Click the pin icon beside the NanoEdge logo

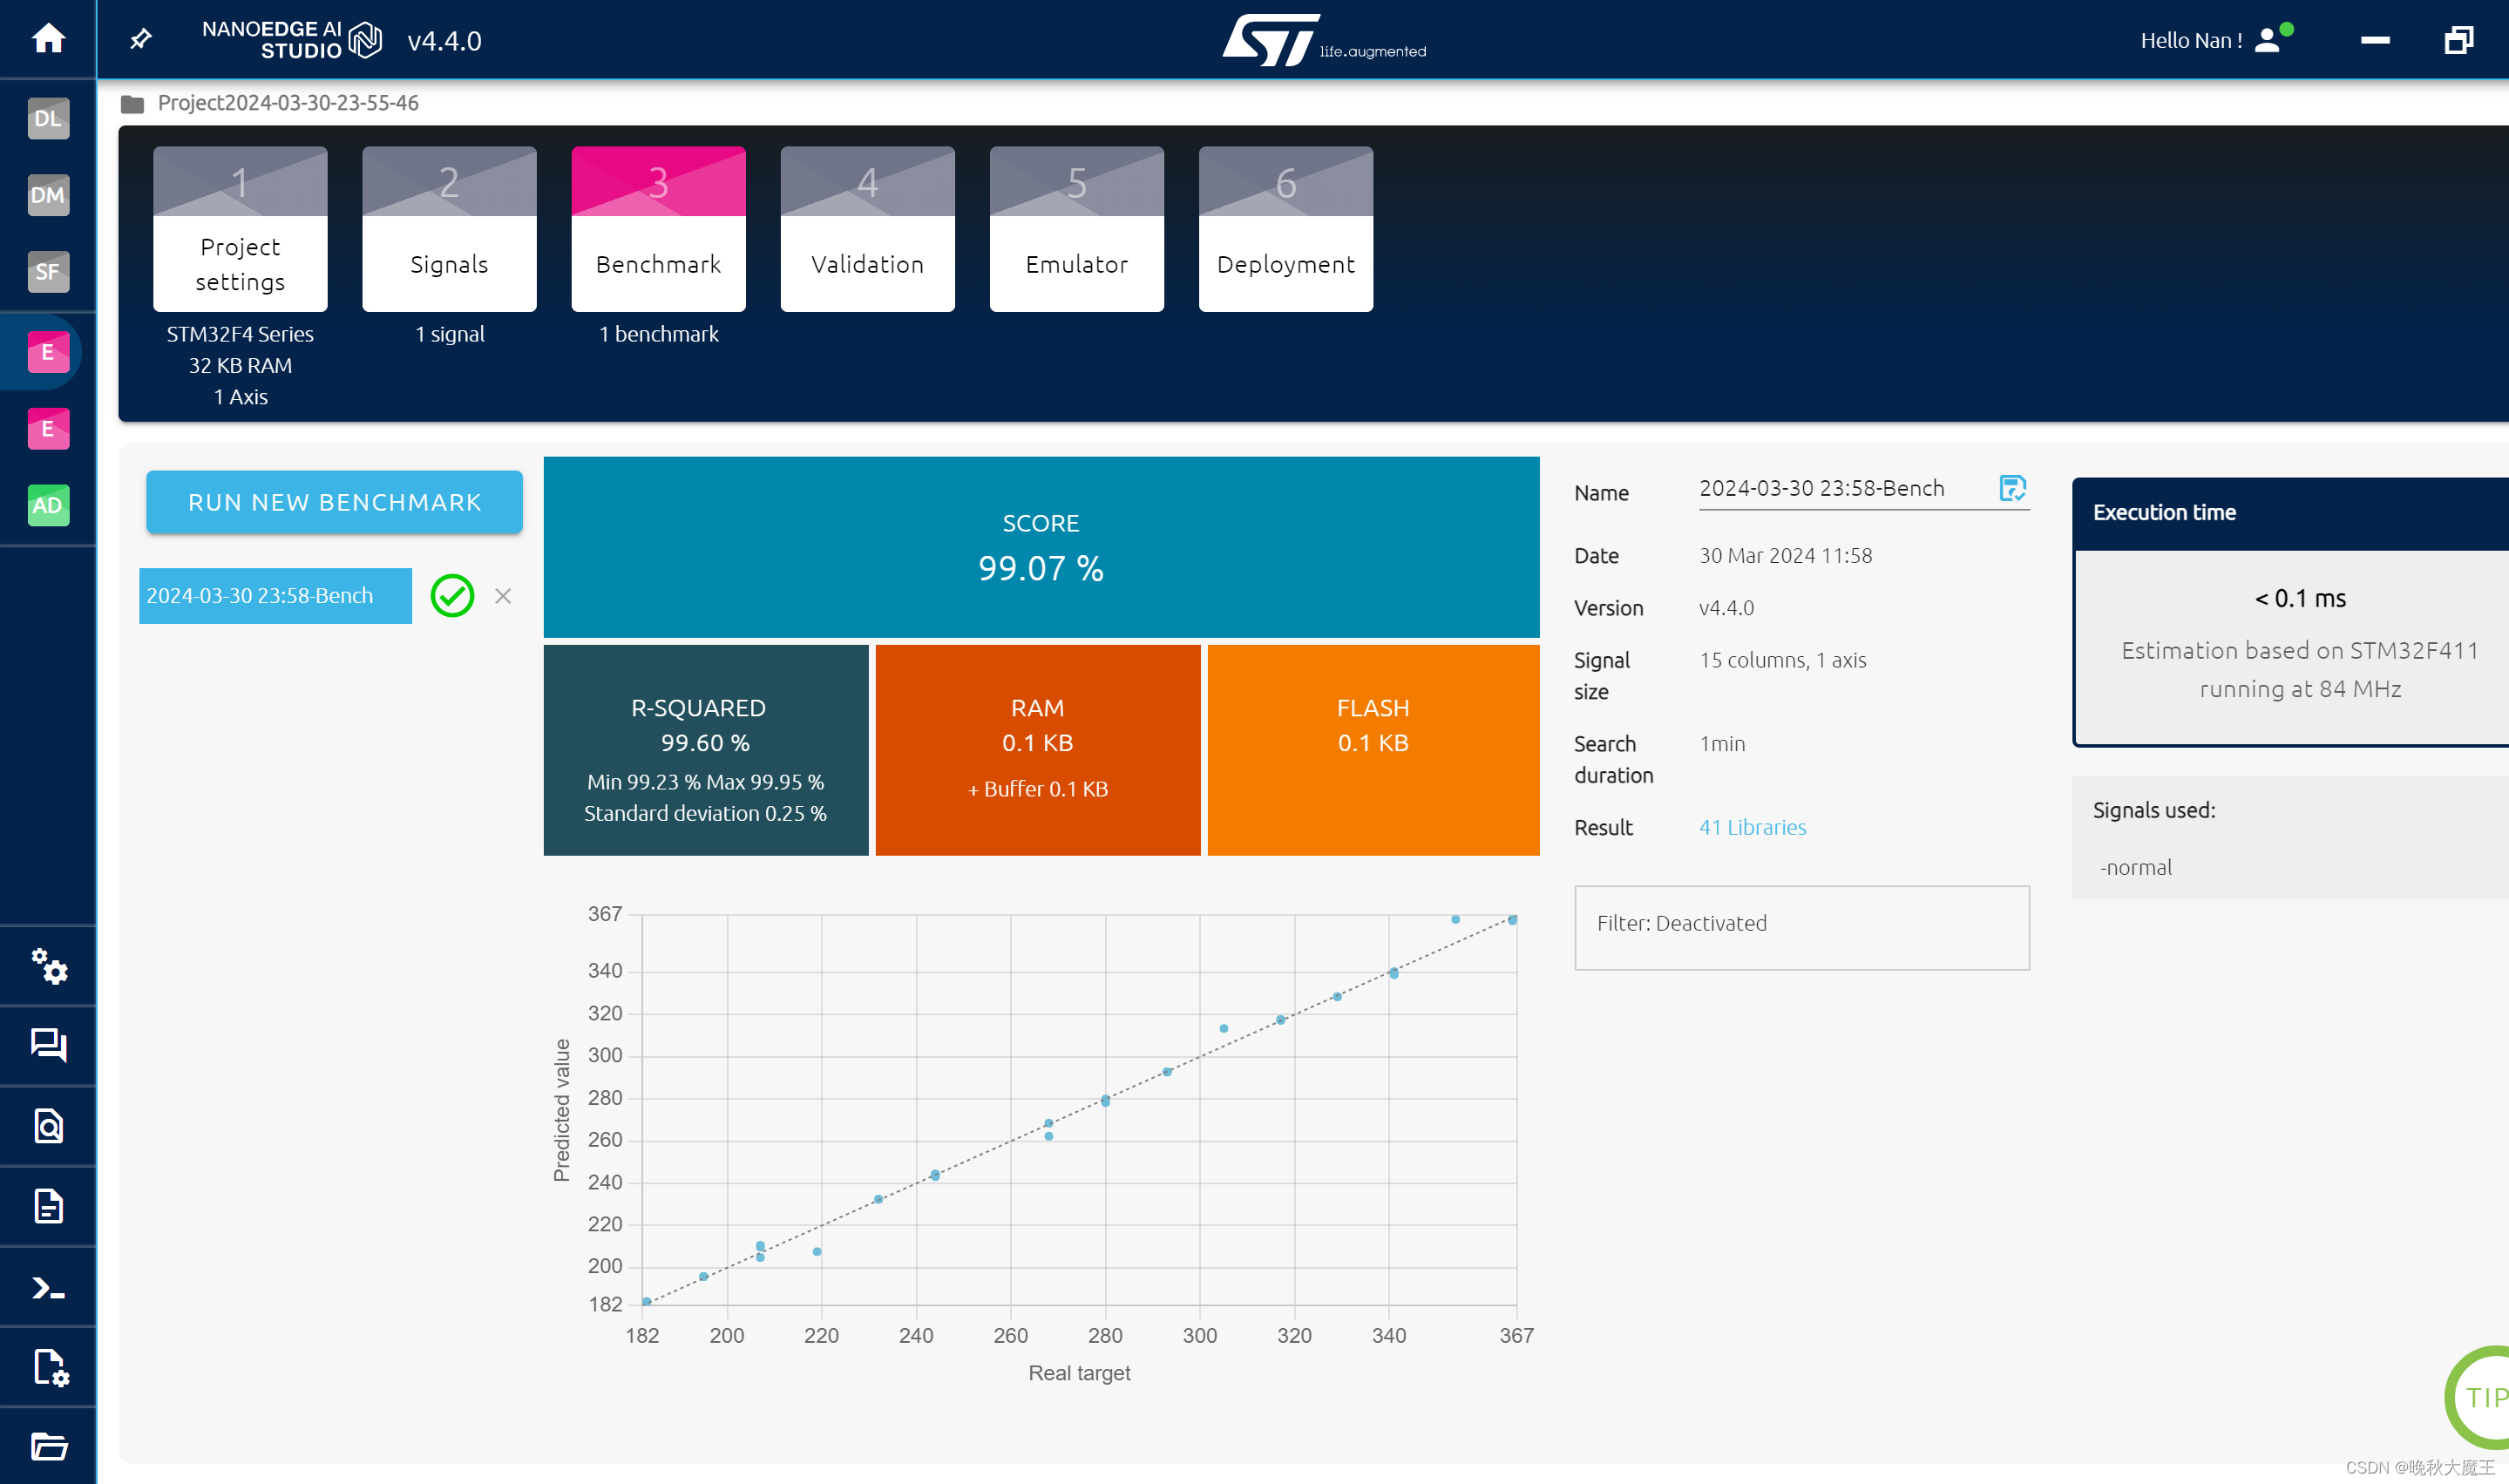click(141, 39)
